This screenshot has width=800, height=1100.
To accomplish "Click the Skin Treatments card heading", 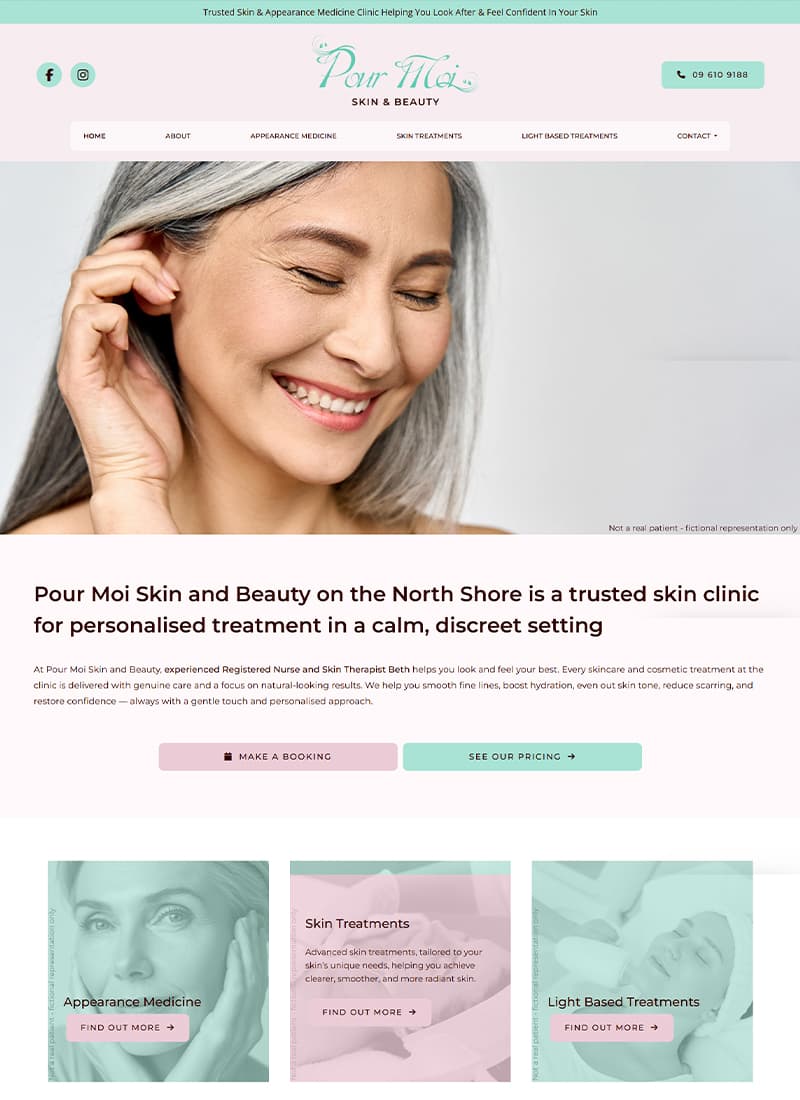I will [357, 923].
